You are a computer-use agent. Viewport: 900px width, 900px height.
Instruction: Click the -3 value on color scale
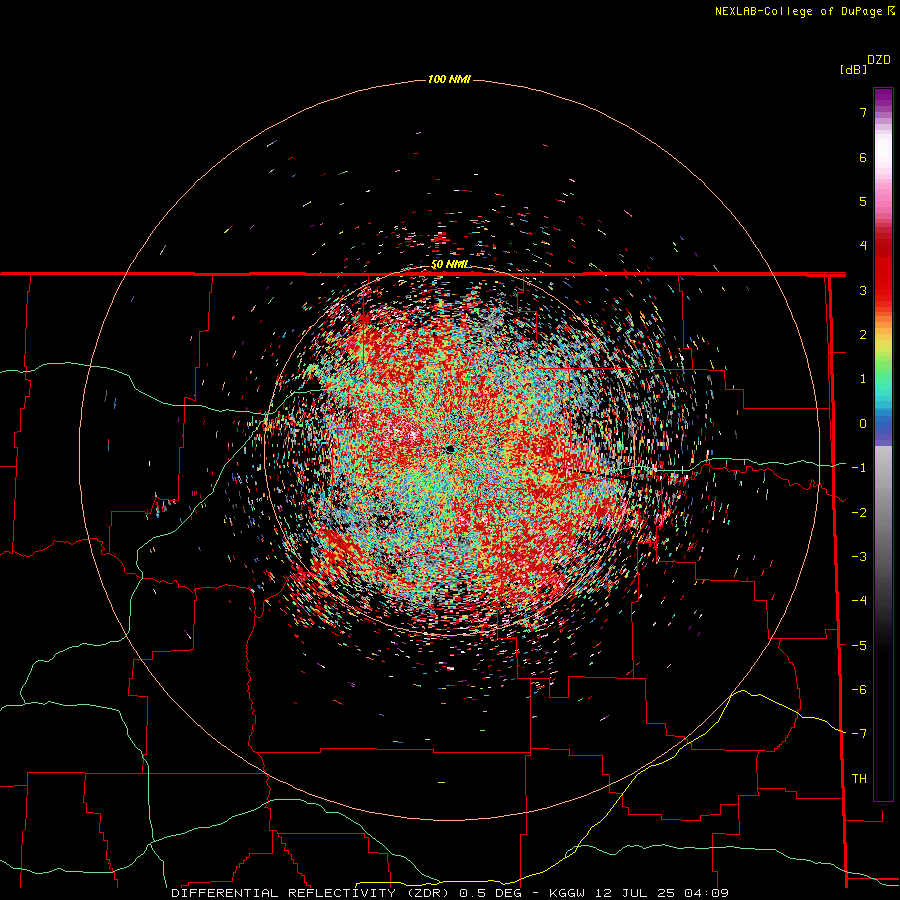point(859,557)
